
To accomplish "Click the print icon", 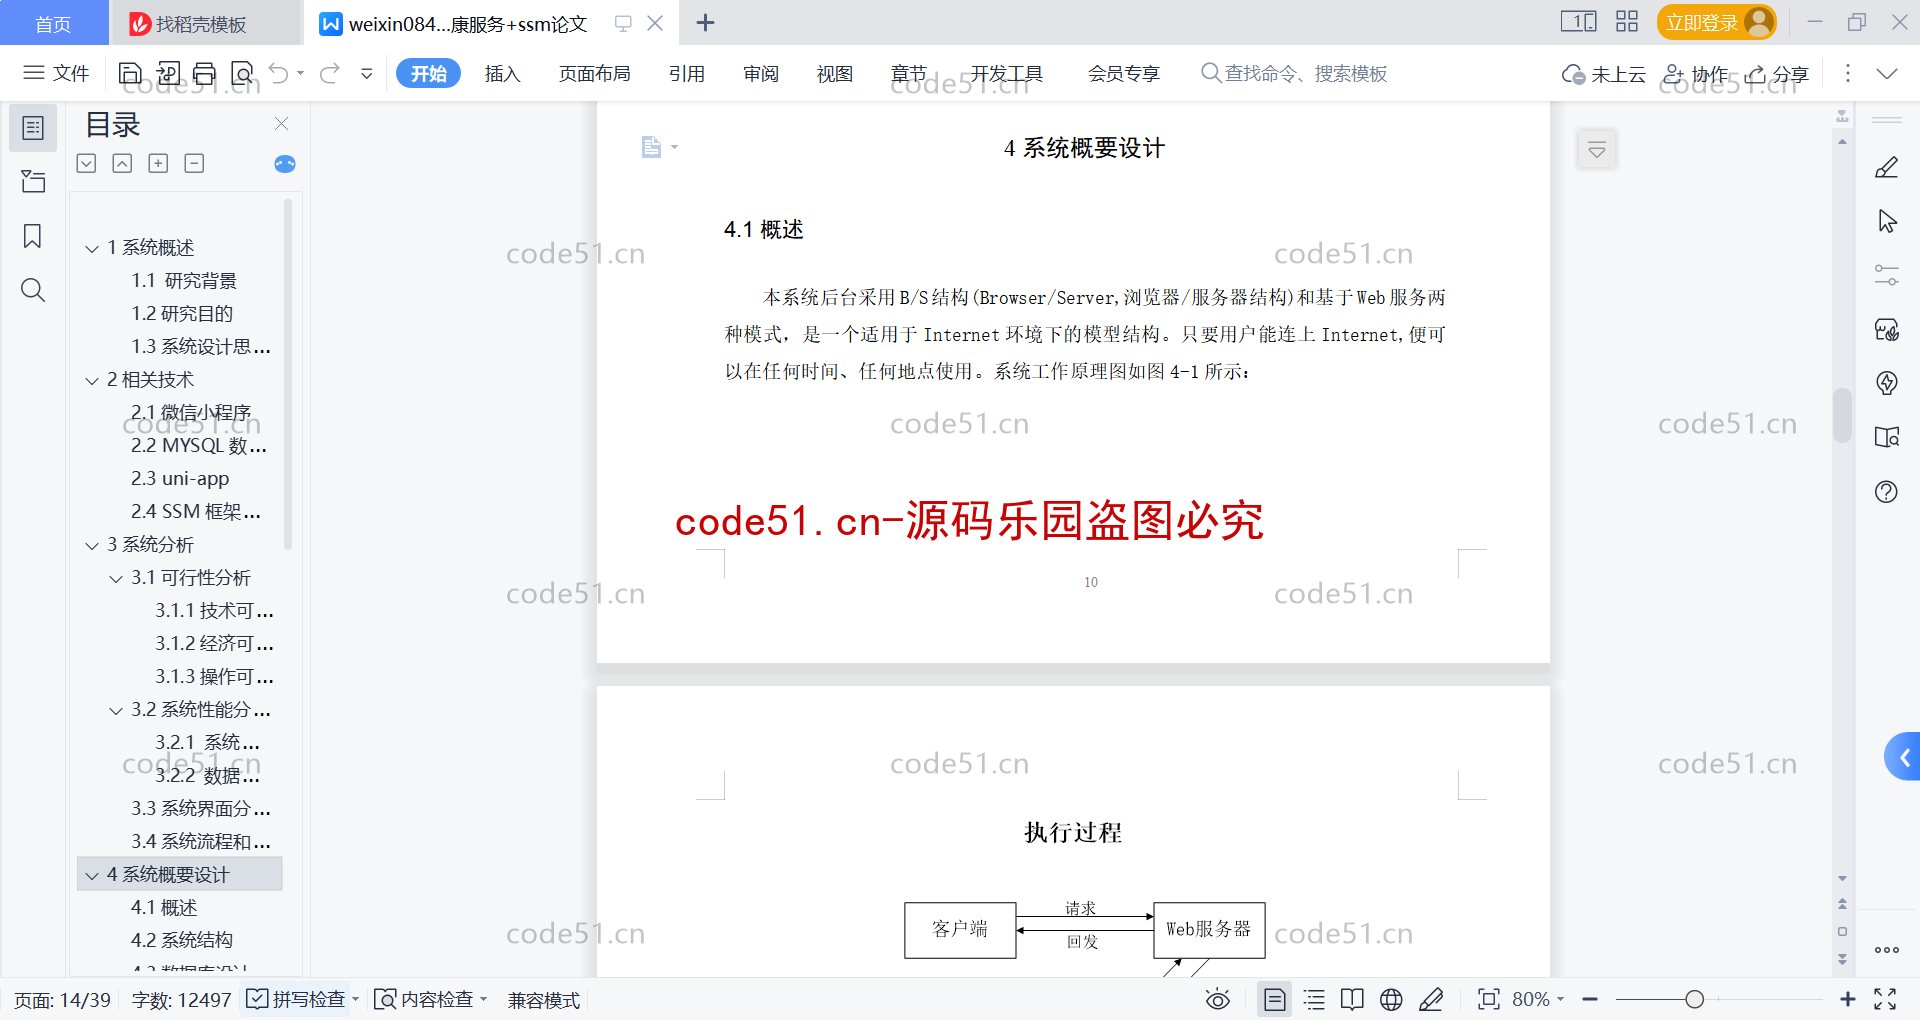I will 205,73.
